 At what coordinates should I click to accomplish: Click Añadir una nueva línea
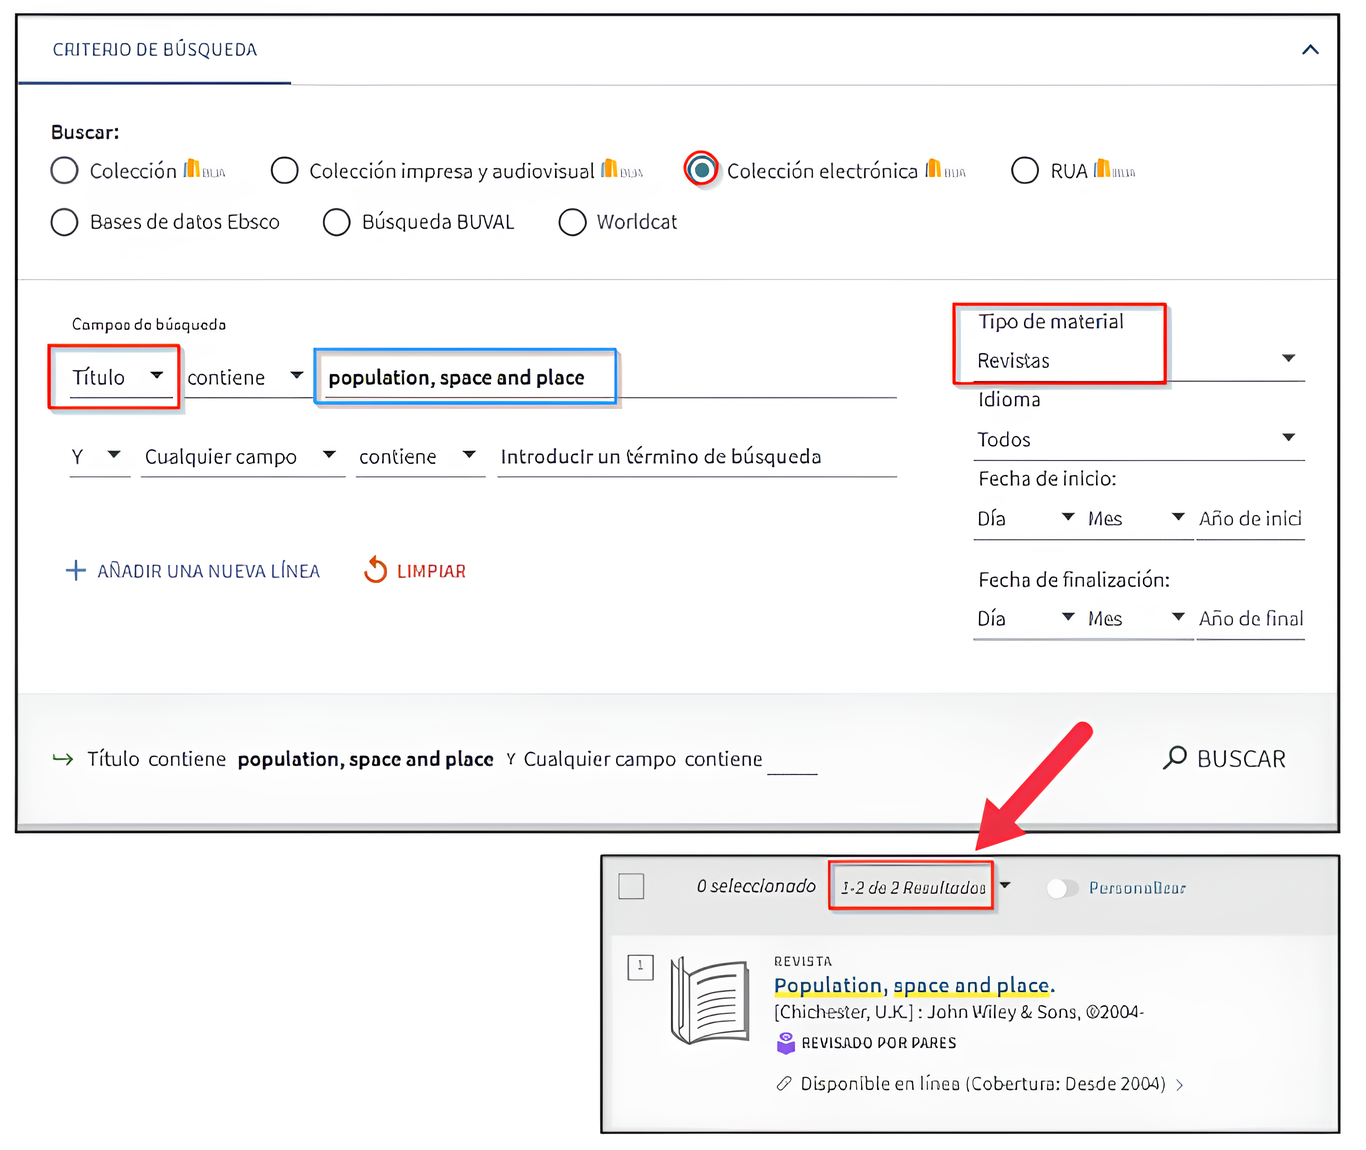point(208,571)
